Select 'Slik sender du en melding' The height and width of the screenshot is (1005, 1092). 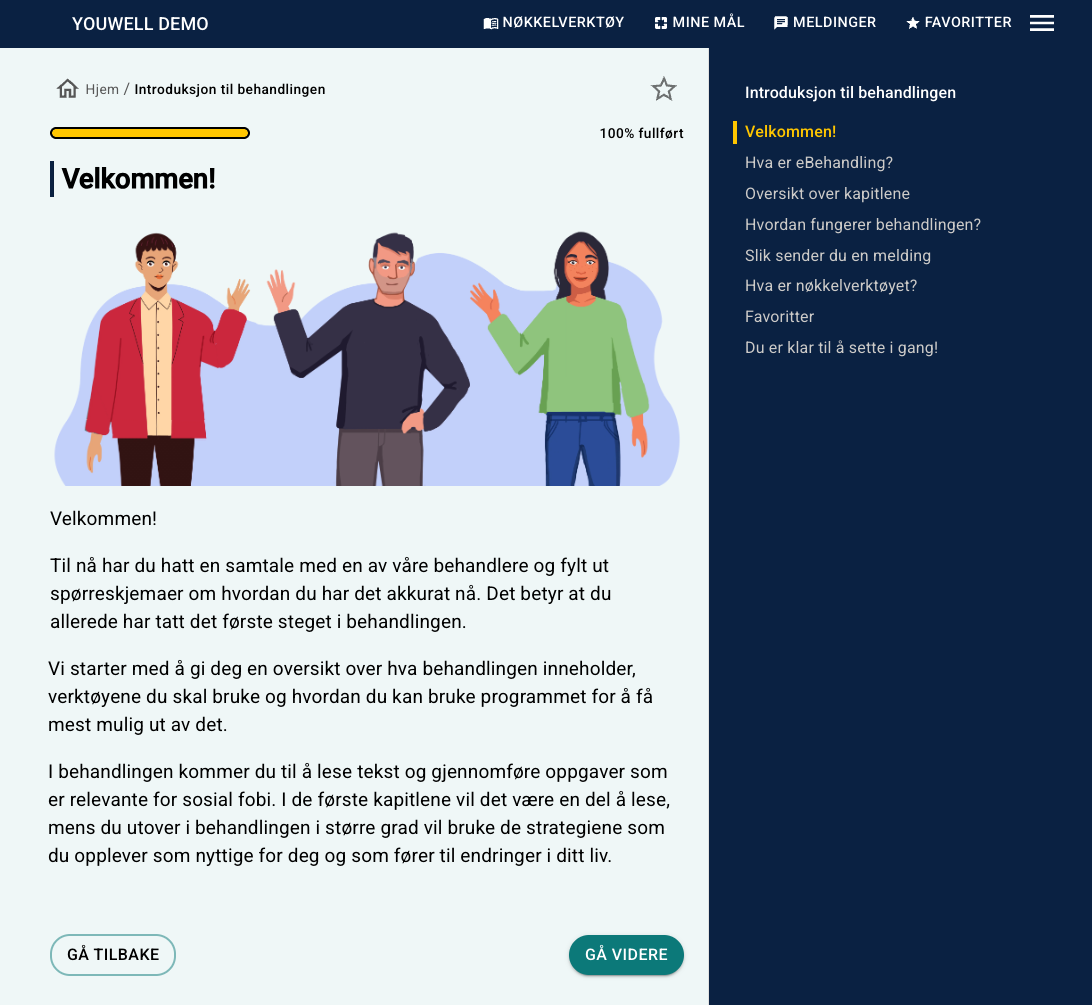(x=837, y=256)
